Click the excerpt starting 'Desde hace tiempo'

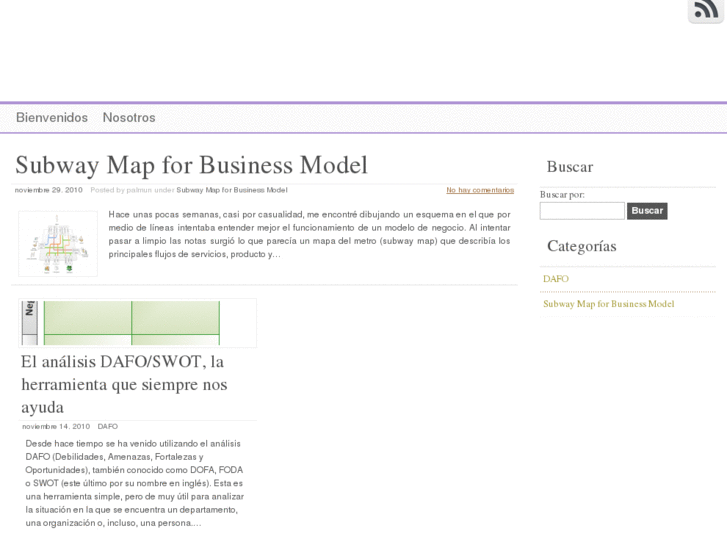click(134, 483)
